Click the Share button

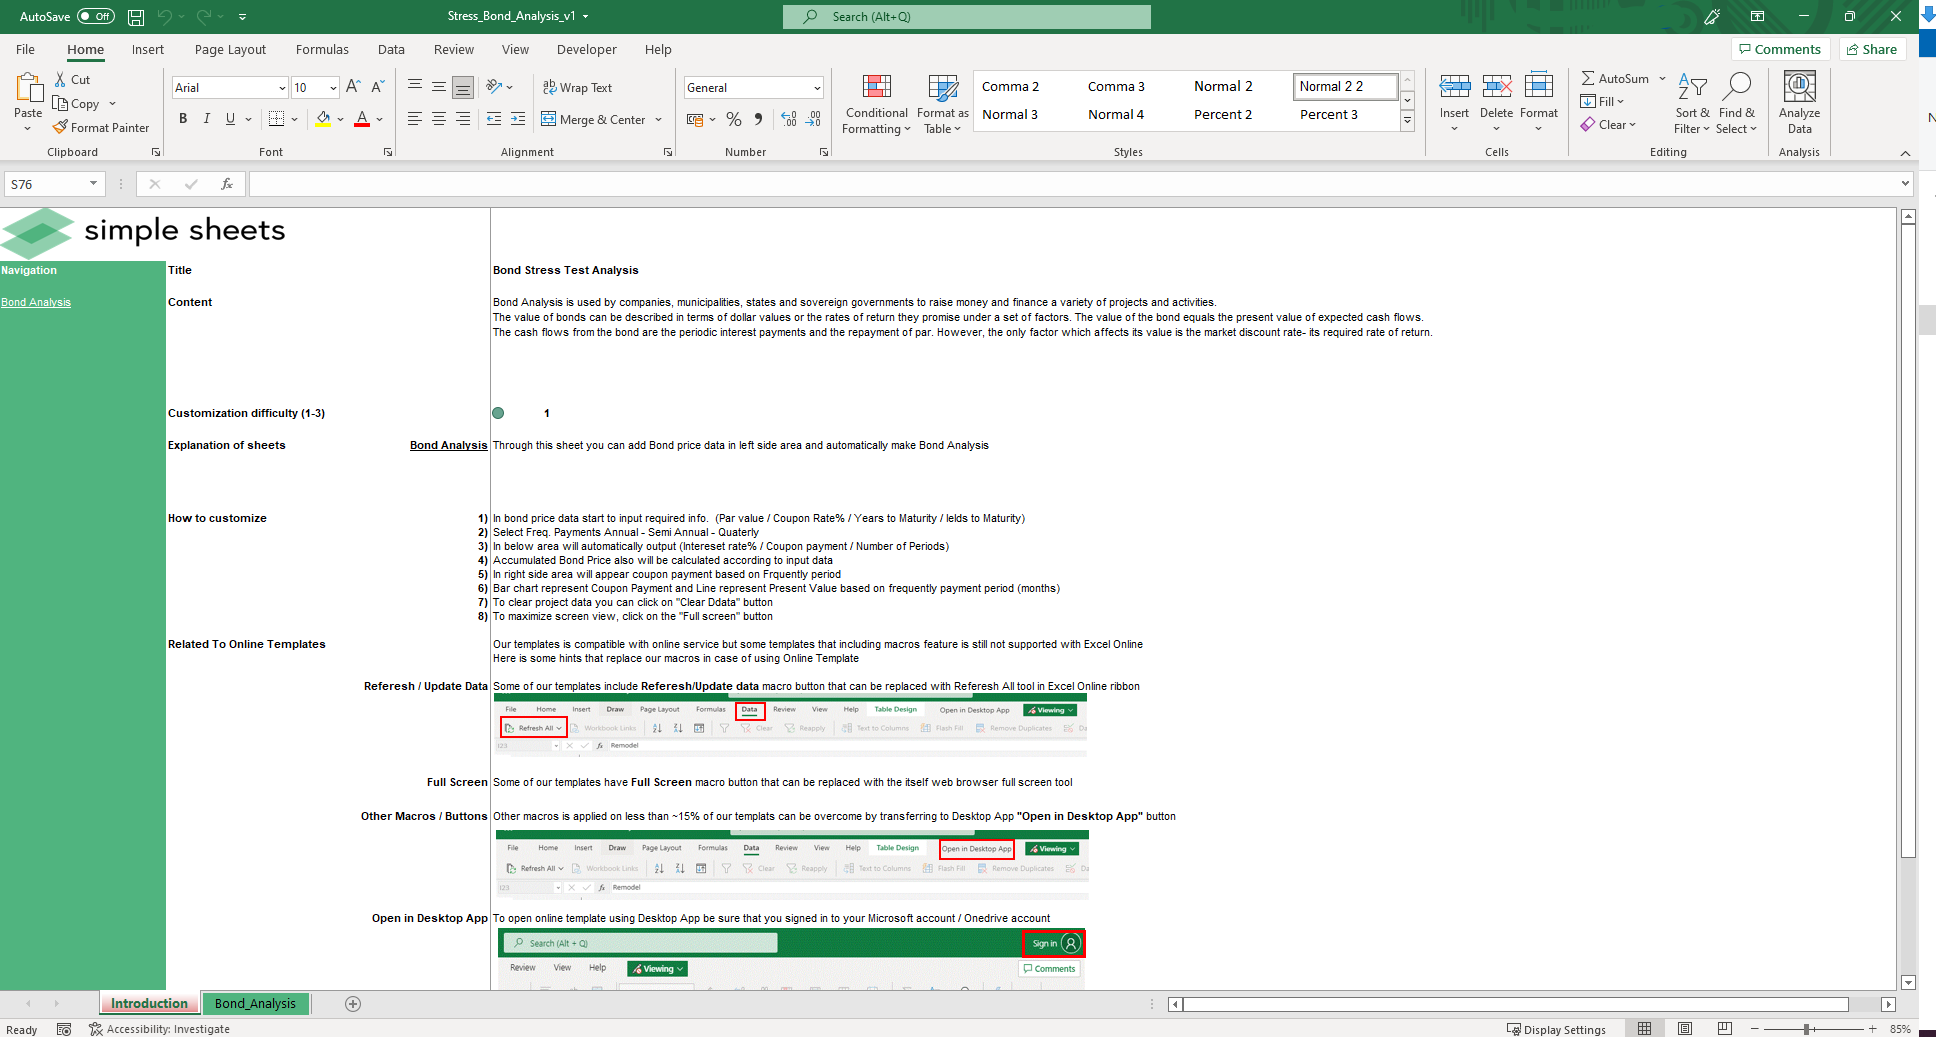(x=1872, y=49)
